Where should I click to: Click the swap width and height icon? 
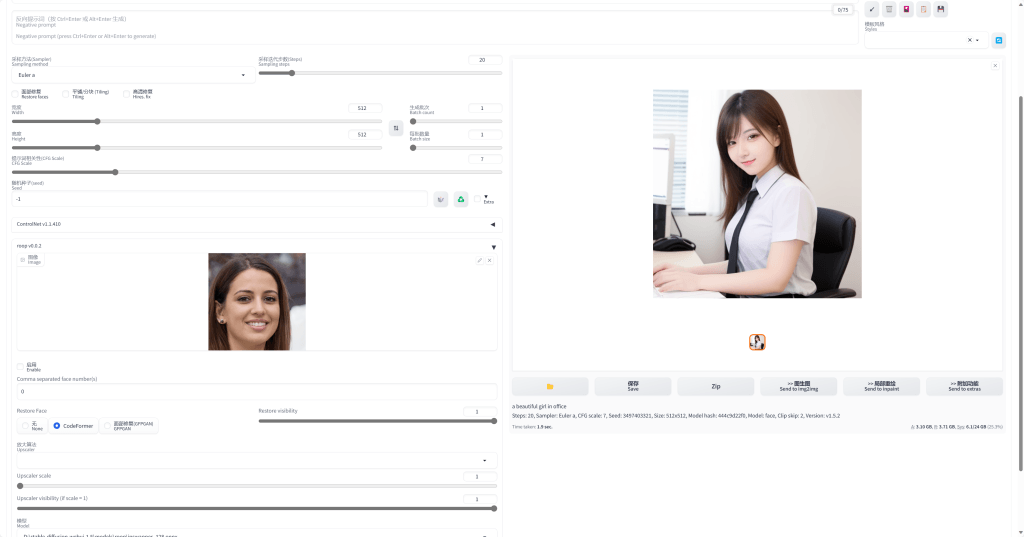(x=396, y=128)
